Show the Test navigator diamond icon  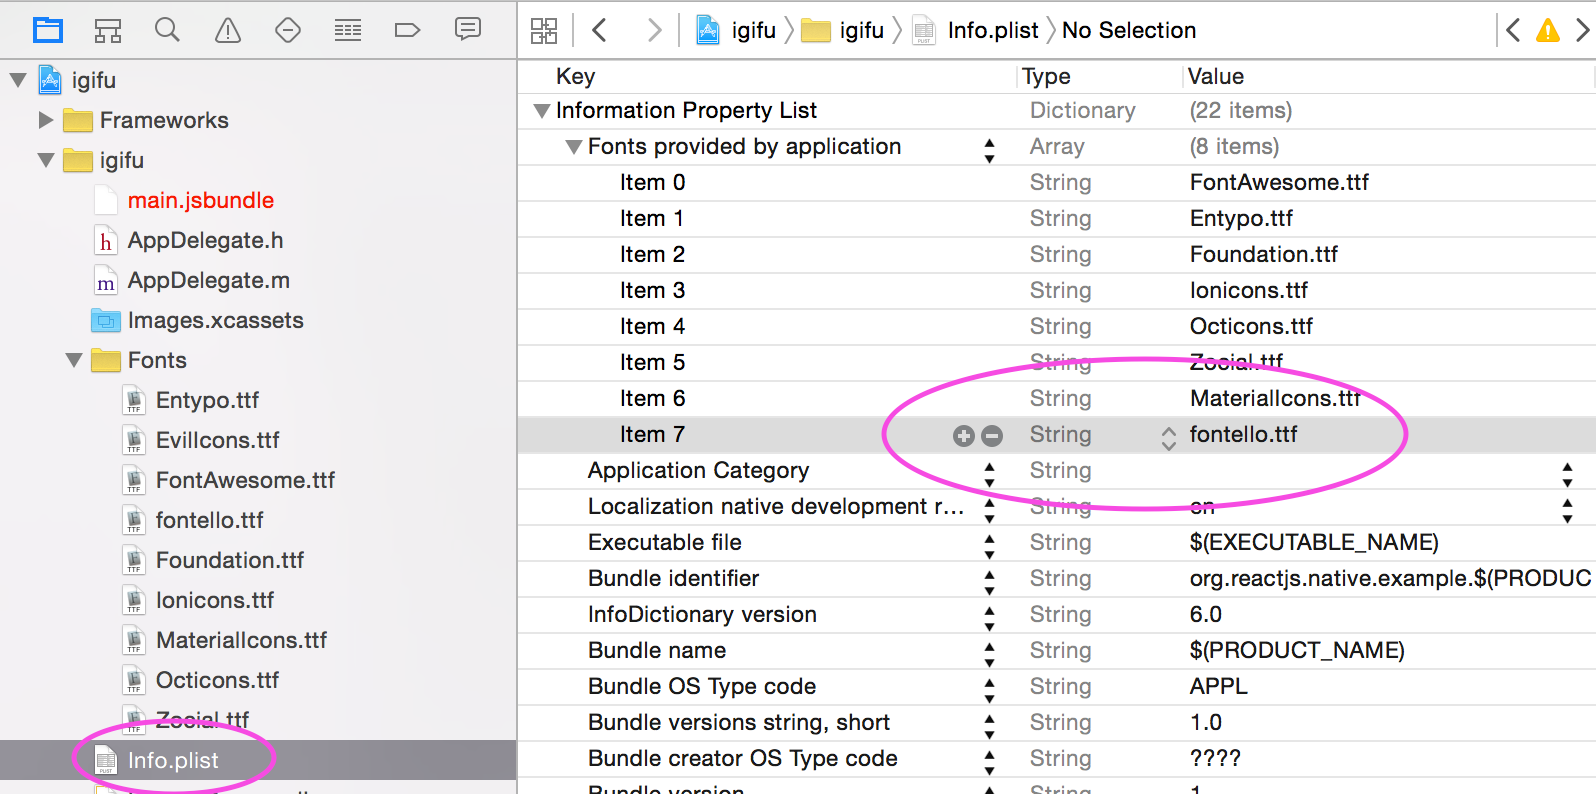point(288,30)
